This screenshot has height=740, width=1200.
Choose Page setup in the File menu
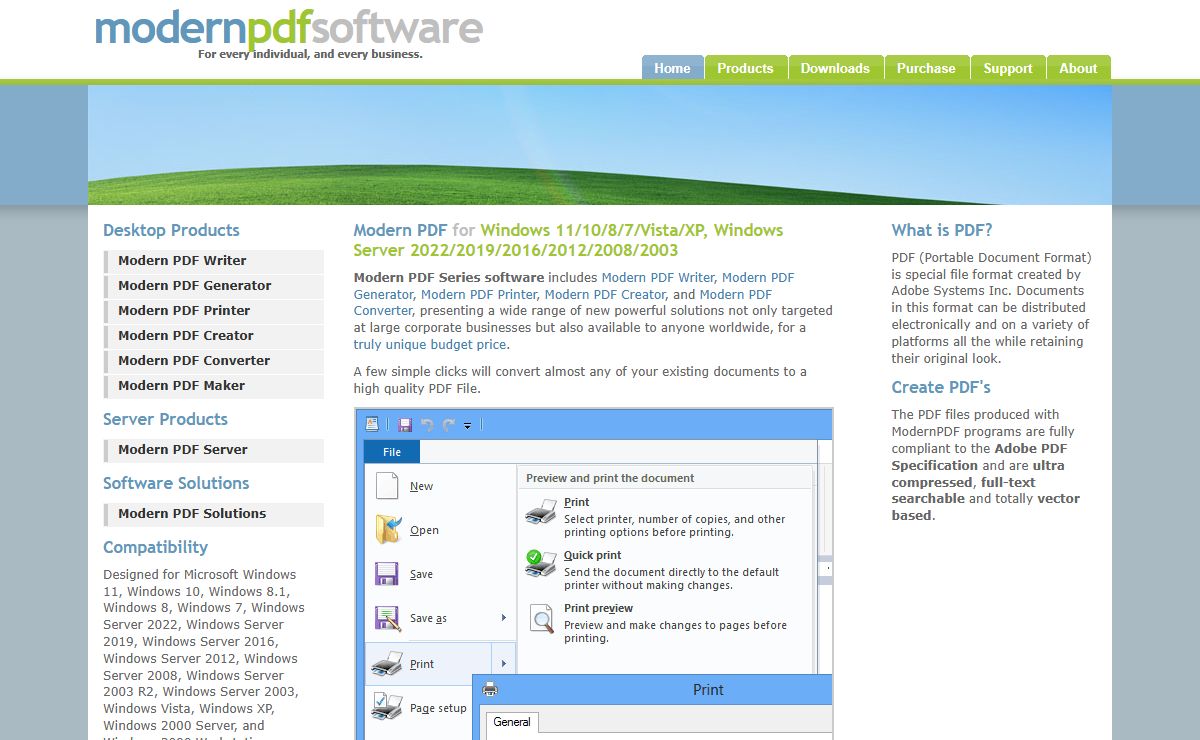tap(438, 708)
